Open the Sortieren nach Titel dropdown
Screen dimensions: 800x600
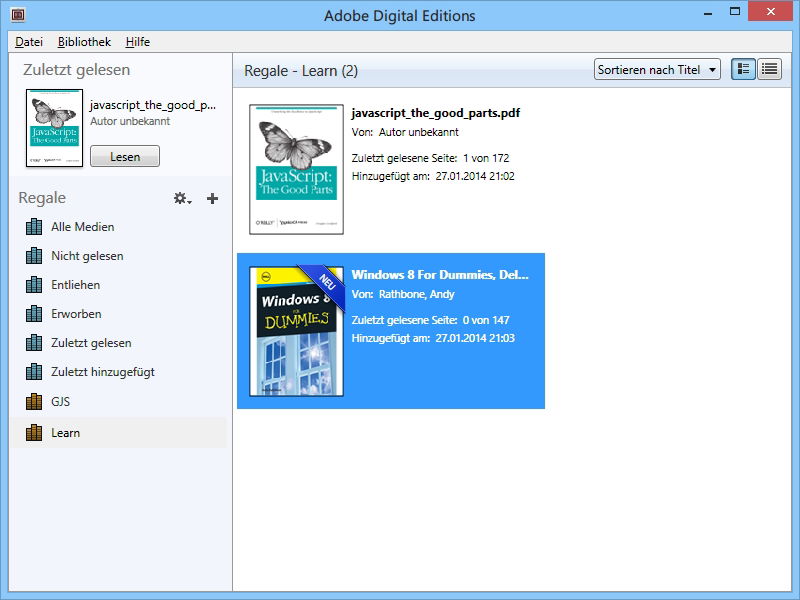tap(657, 69)
